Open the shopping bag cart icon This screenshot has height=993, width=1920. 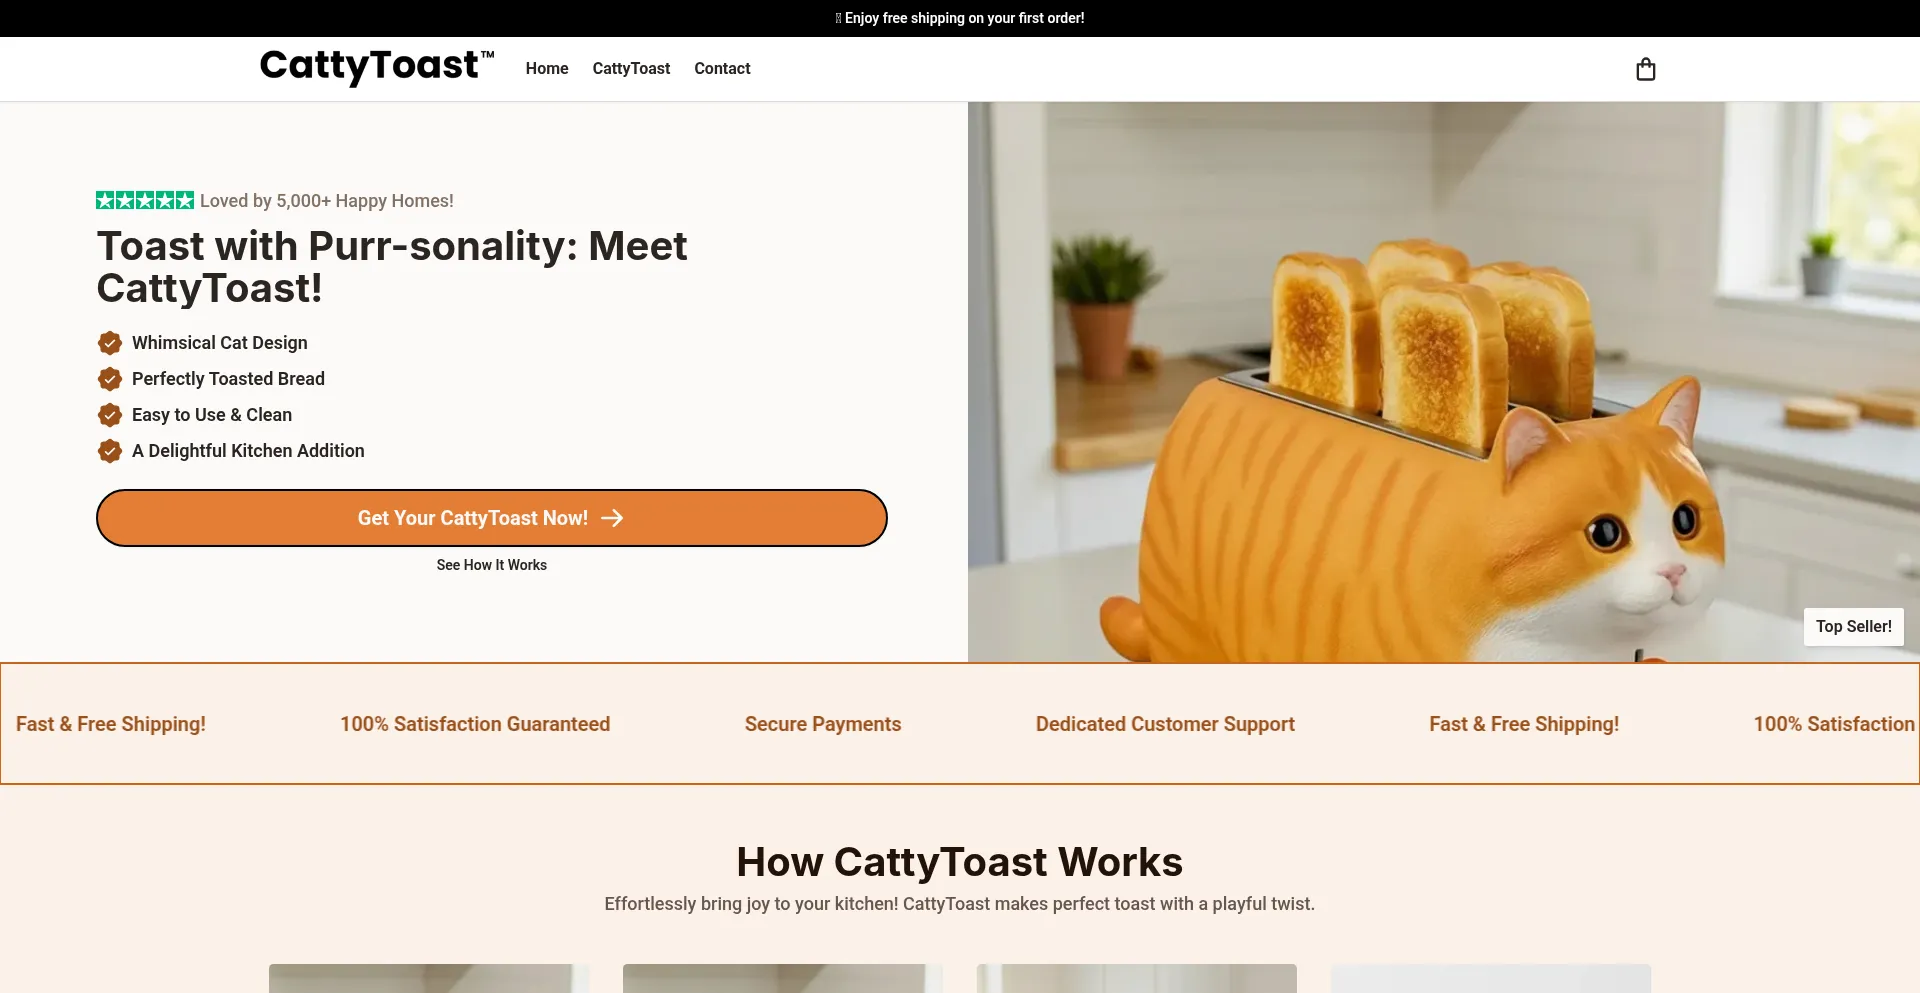tap(1645, 69)
